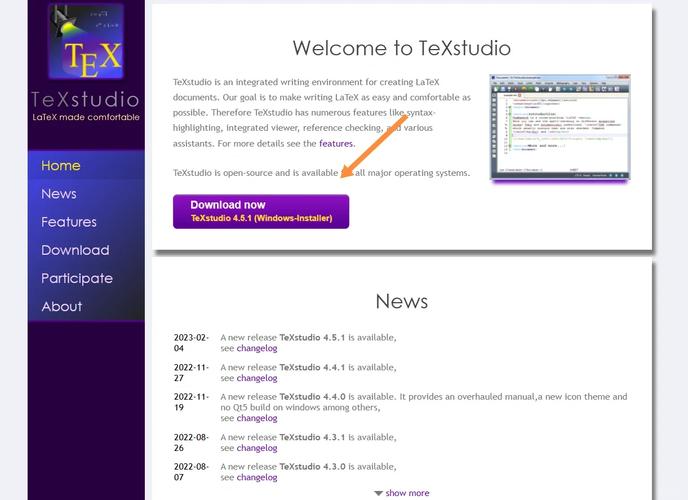Open the TeXstudio screenshot thumbnail
The height and width of the screenshot is (500, 688).
point(560,128)
